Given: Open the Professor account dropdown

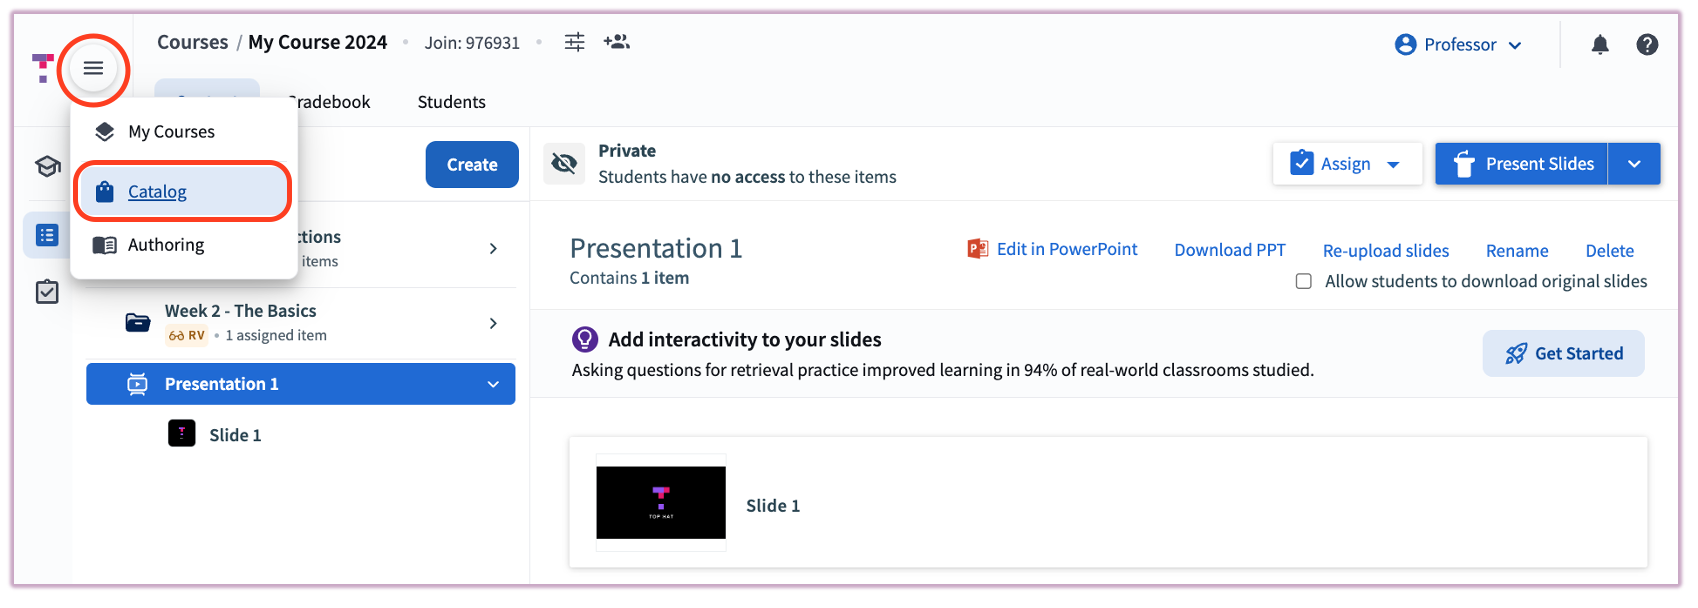Looking at the screenshot, I should click(1459, 45).
